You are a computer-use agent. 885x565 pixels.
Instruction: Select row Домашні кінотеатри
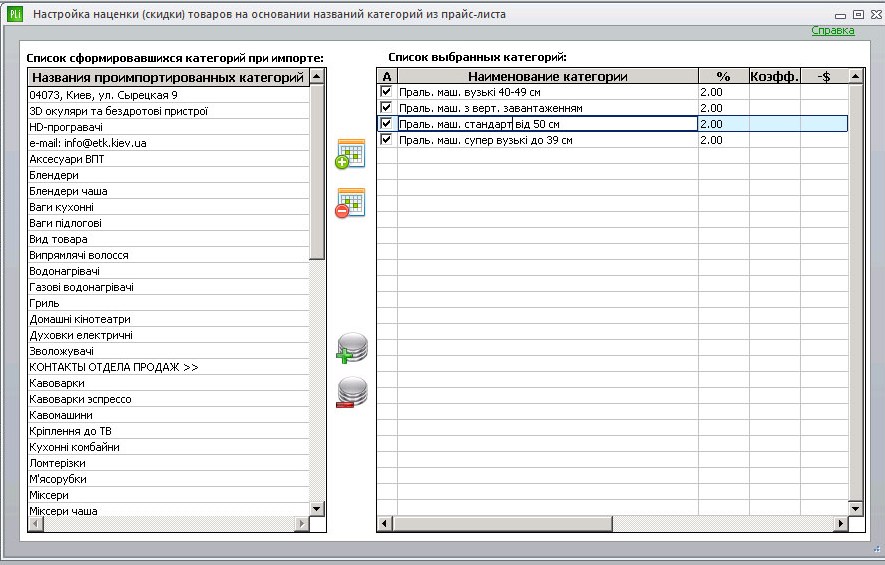click(x=168, y=319)
